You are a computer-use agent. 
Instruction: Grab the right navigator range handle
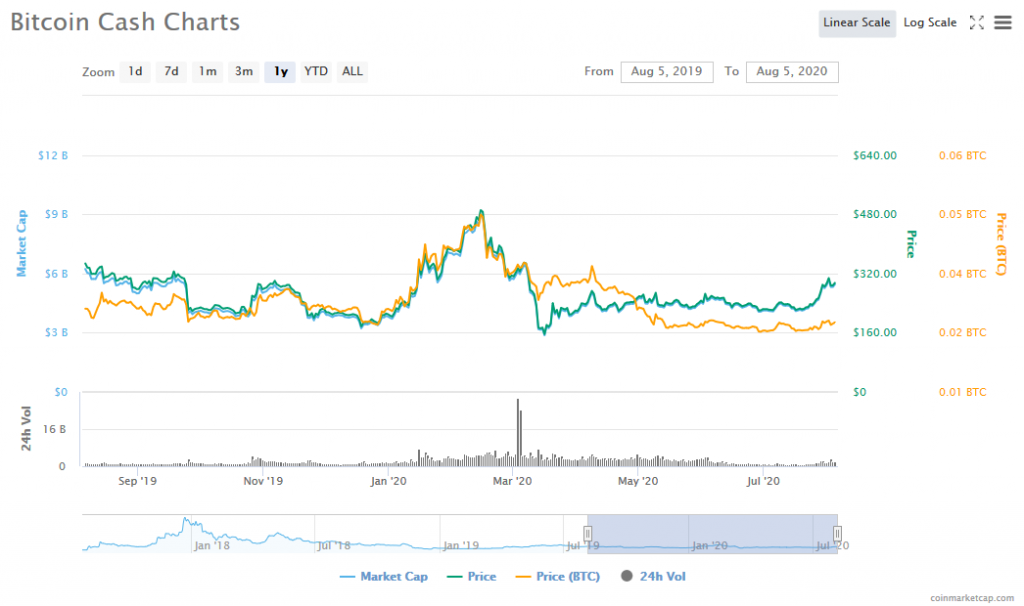(837, 534)
